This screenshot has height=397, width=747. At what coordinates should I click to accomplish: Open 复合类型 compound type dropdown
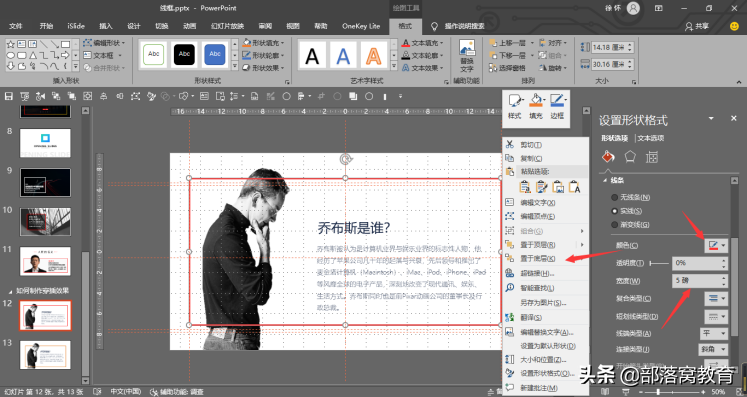pos(716,298)
